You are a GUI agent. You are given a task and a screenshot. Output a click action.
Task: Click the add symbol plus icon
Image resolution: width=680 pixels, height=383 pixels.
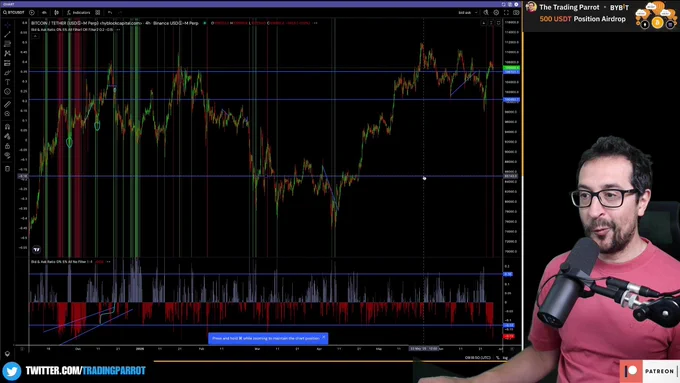[32, 13]
